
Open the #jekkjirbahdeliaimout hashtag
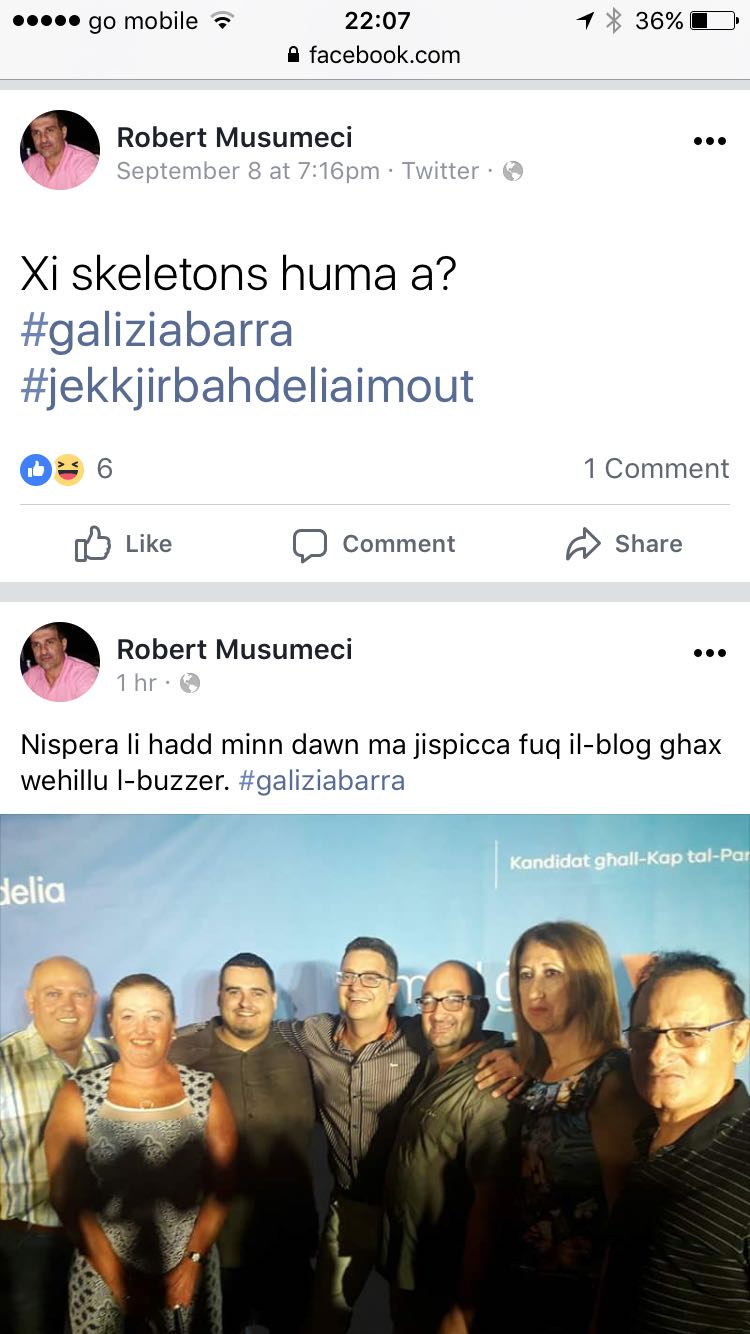pos(247,386)
